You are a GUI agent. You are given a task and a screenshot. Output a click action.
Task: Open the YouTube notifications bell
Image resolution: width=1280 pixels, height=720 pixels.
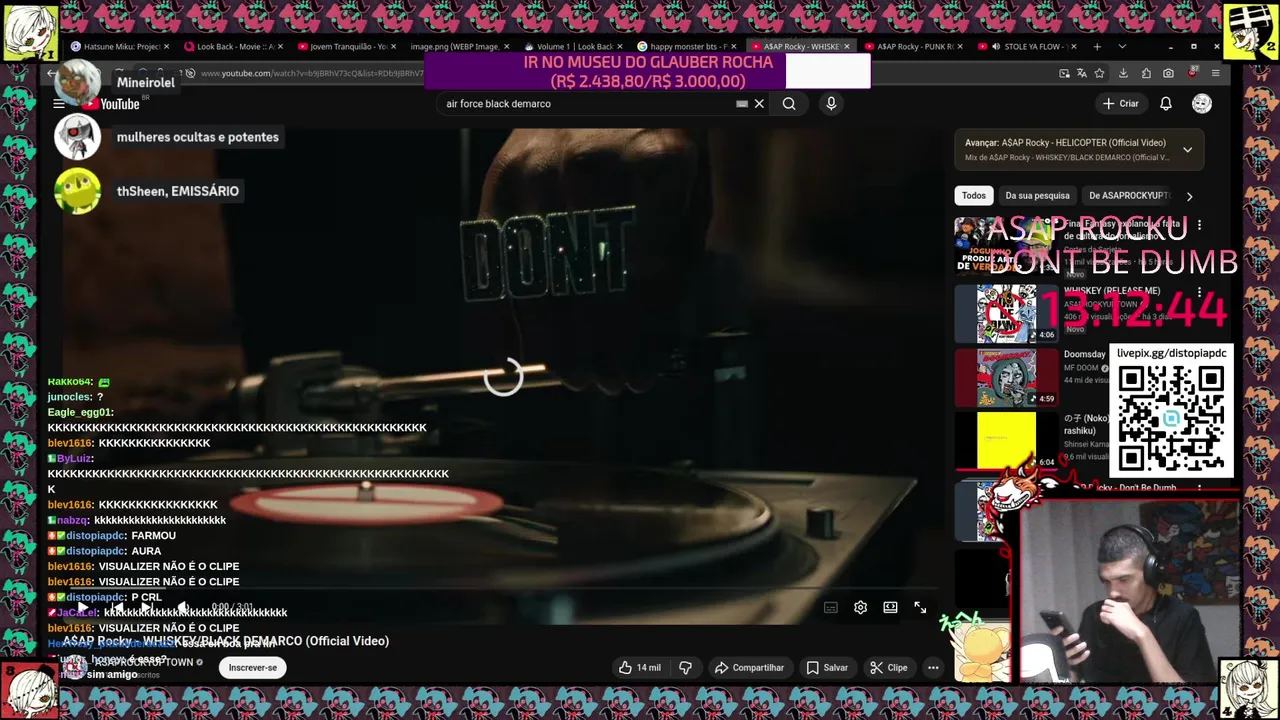tap(1166, 104)
